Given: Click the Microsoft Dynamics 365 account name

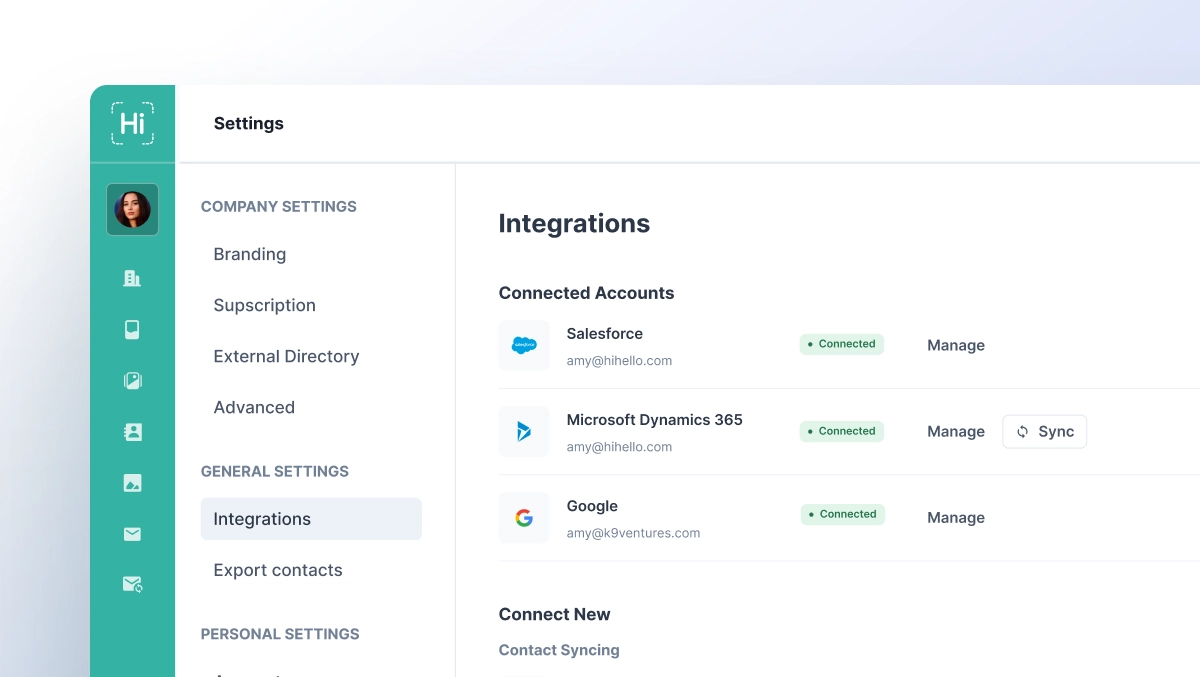Looking at the screenshot, I should click(655, 420).
